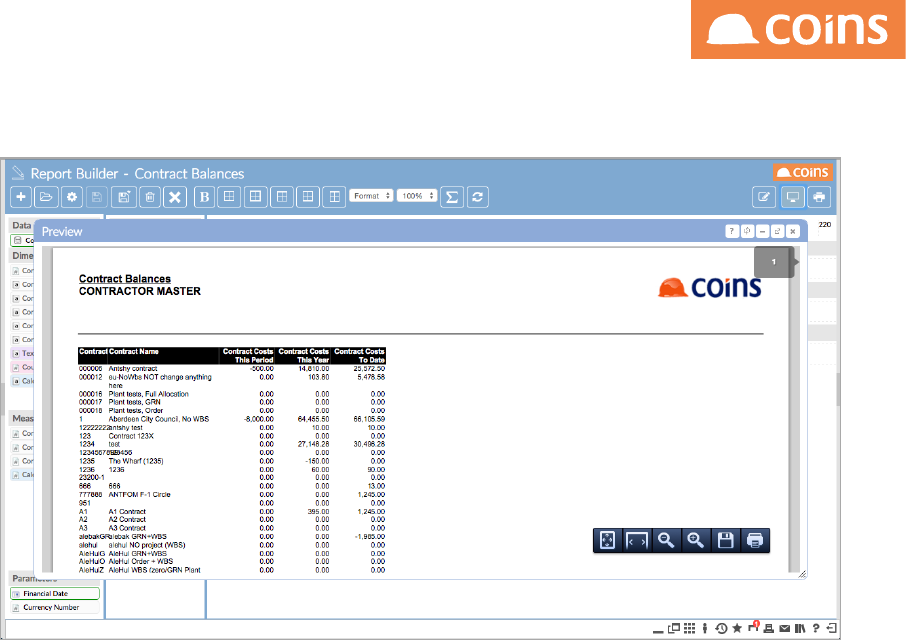
Task: Open a report with the folder icon
Action: coord(46,197)
